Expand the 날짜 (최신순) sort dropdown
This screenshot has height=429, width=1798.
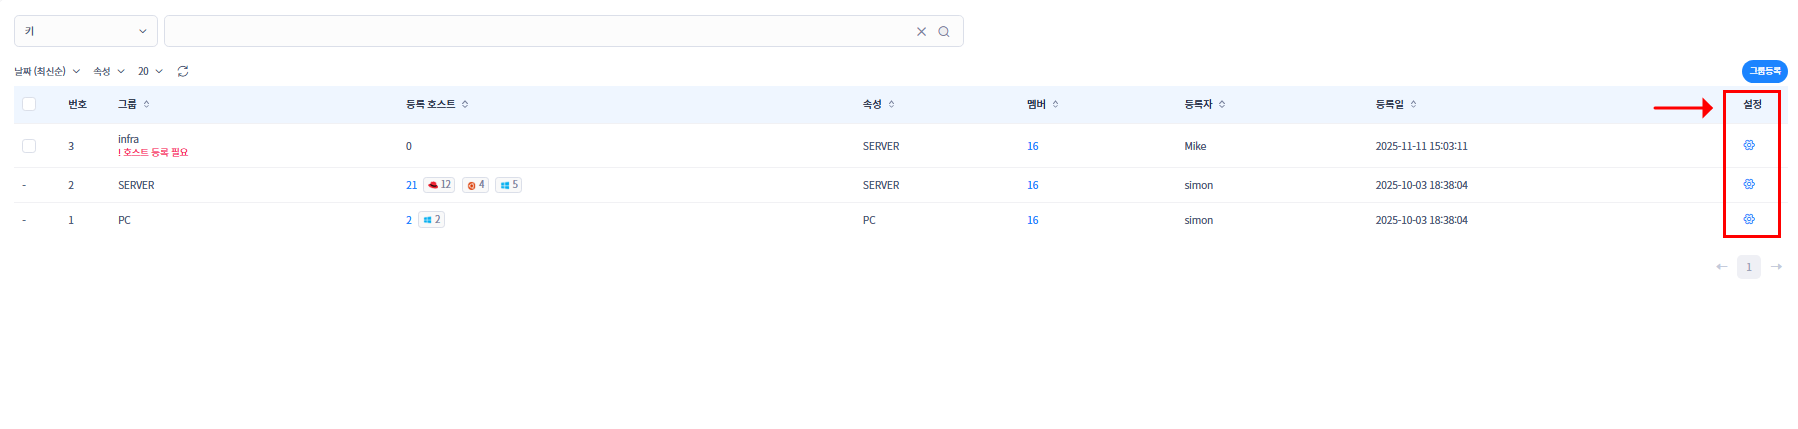(x=46, y=71)
